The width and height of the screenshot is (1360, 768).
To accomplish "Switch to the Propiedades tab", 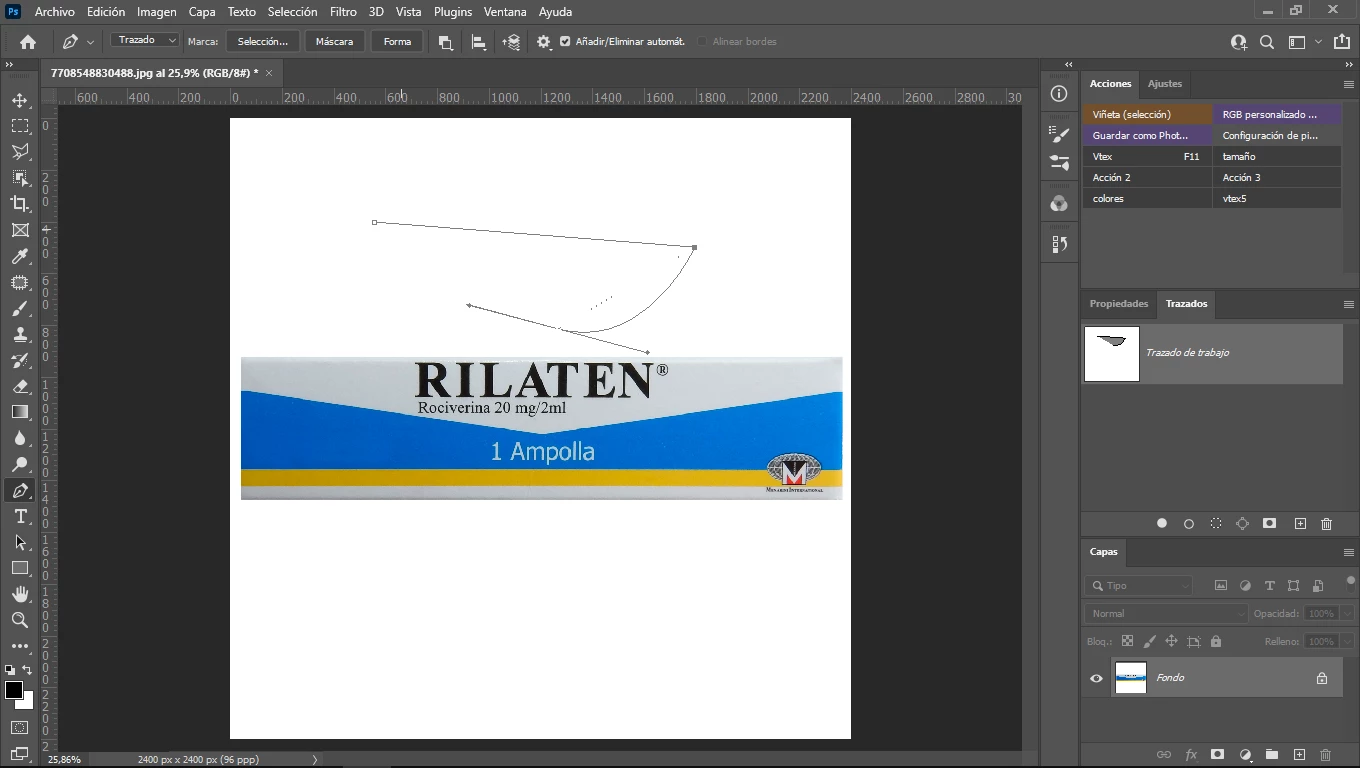I will [x=1119, y=304].
